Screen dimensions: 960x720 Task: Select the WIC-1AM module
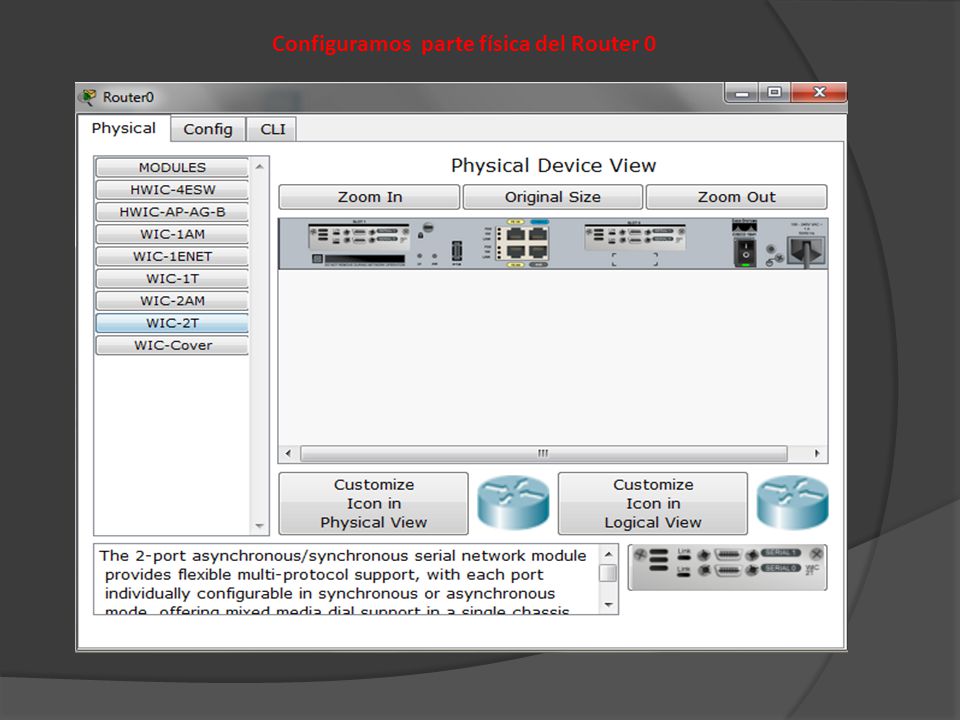[x=172, y=234]
